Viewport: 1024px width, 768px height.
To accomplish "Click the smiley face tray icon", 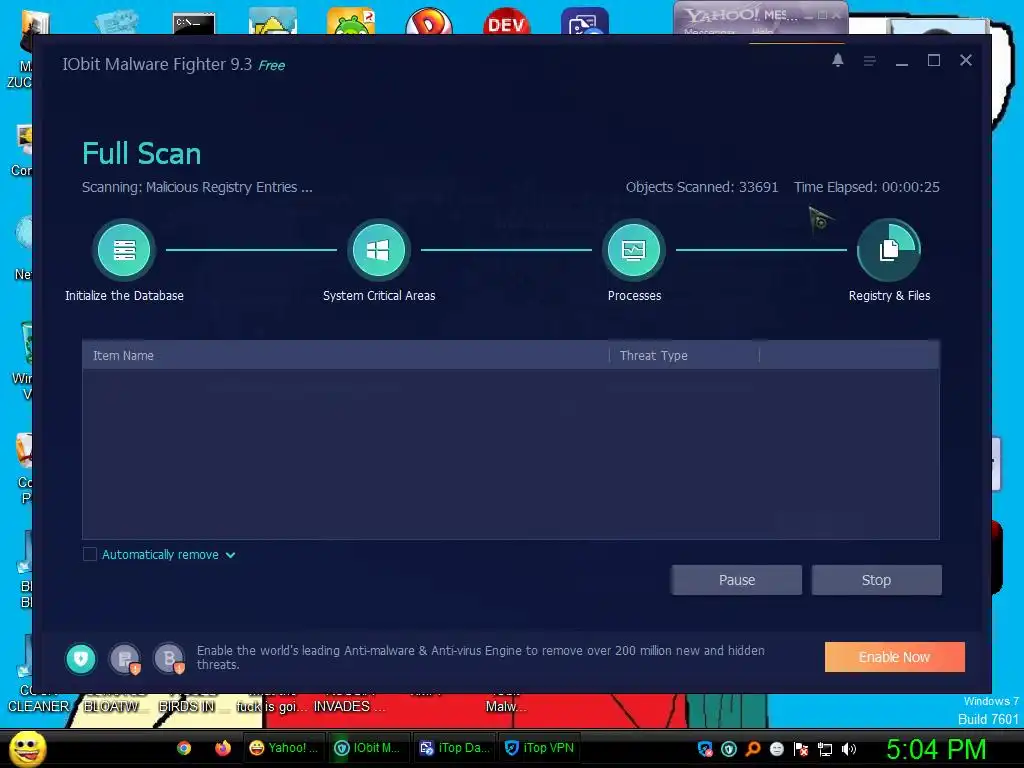I will [776, 749].
